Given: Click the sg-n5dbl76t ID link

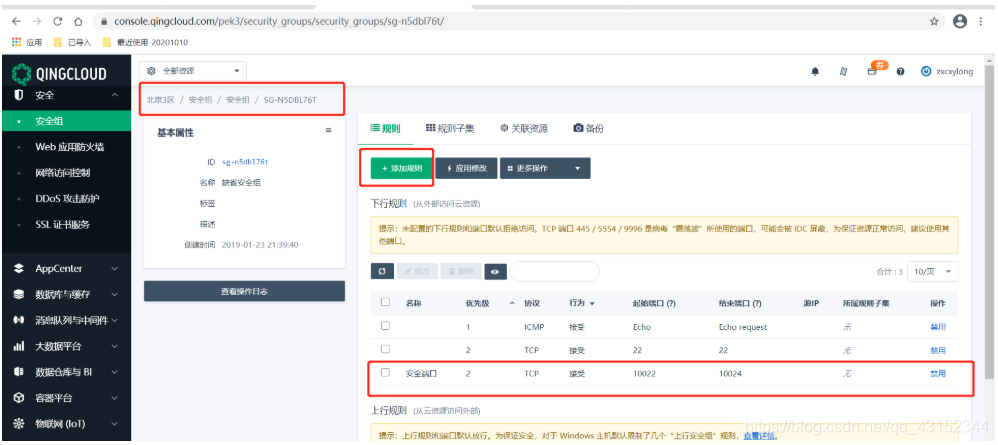Looking at the screenshot, I should 245,162.
